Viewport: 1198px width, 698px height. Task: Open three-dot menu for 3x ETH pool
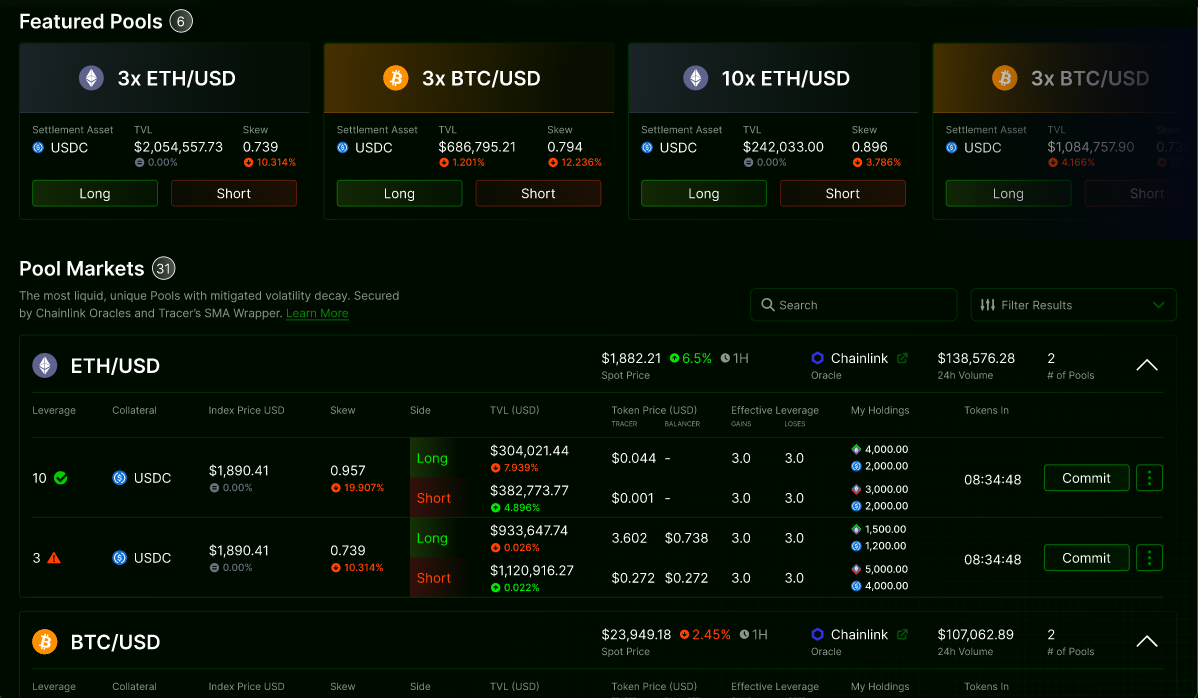click(x=1149, y=558)
